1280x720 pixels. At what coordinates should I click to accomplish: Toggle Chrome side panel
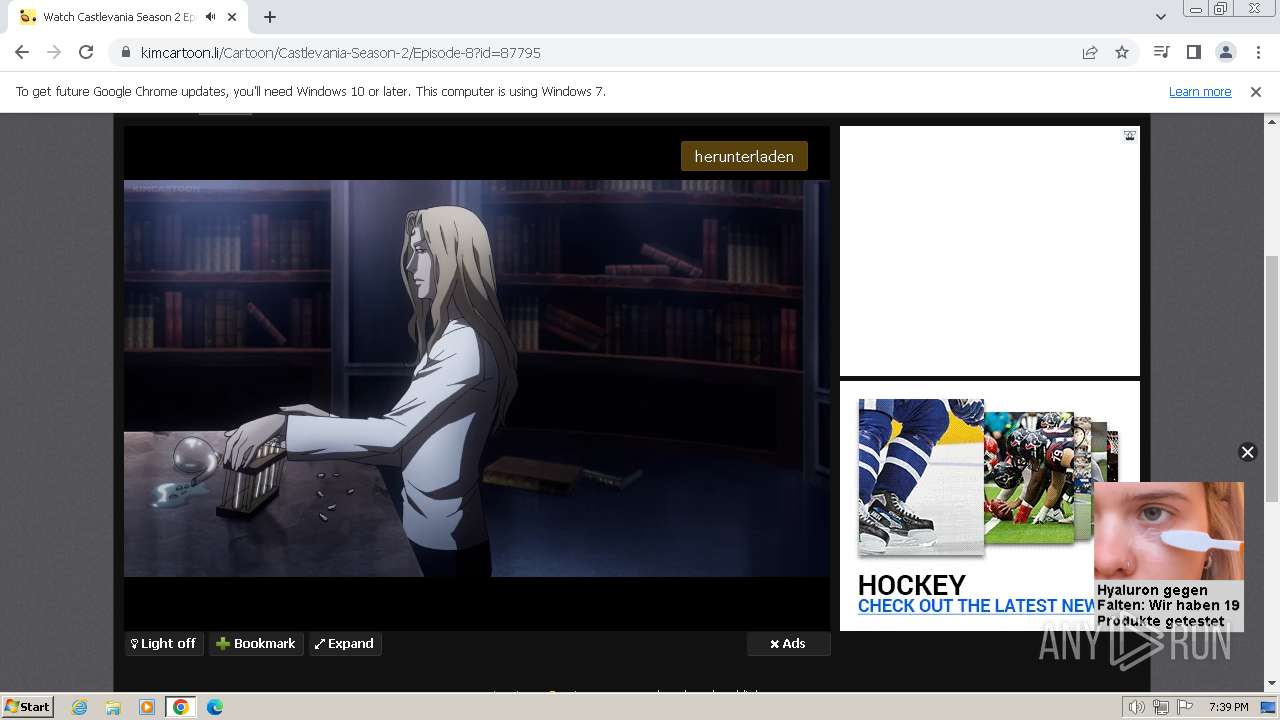pyautogui.click(x=1193, y=52)
